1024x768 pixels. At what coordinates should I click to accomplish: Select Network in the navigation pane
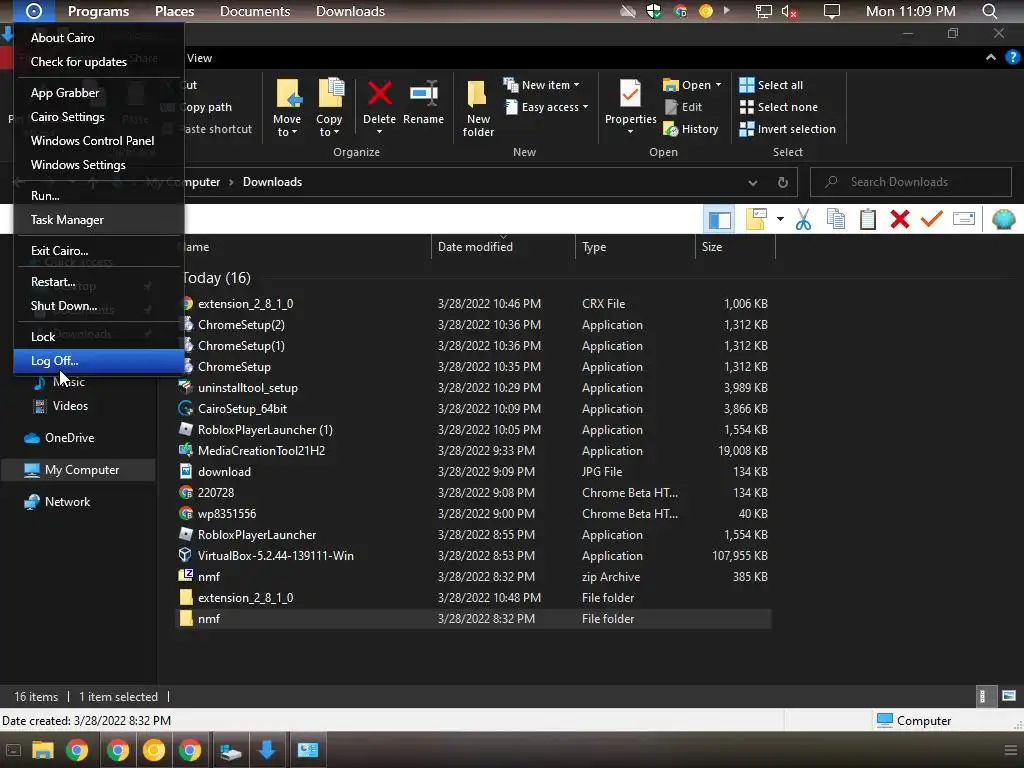tap(67, 502)
